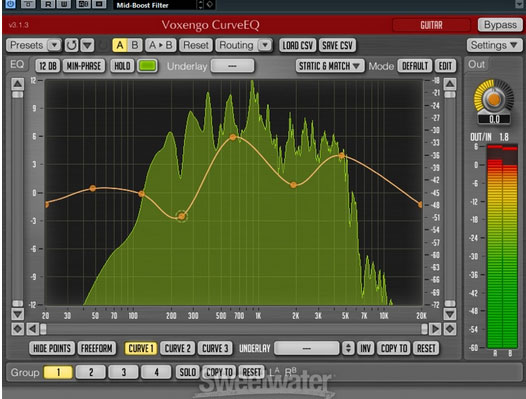Image resolution: width=526 pixels, height=399 pixels.
Task: Copy state A to B
Action: (160, 45)
